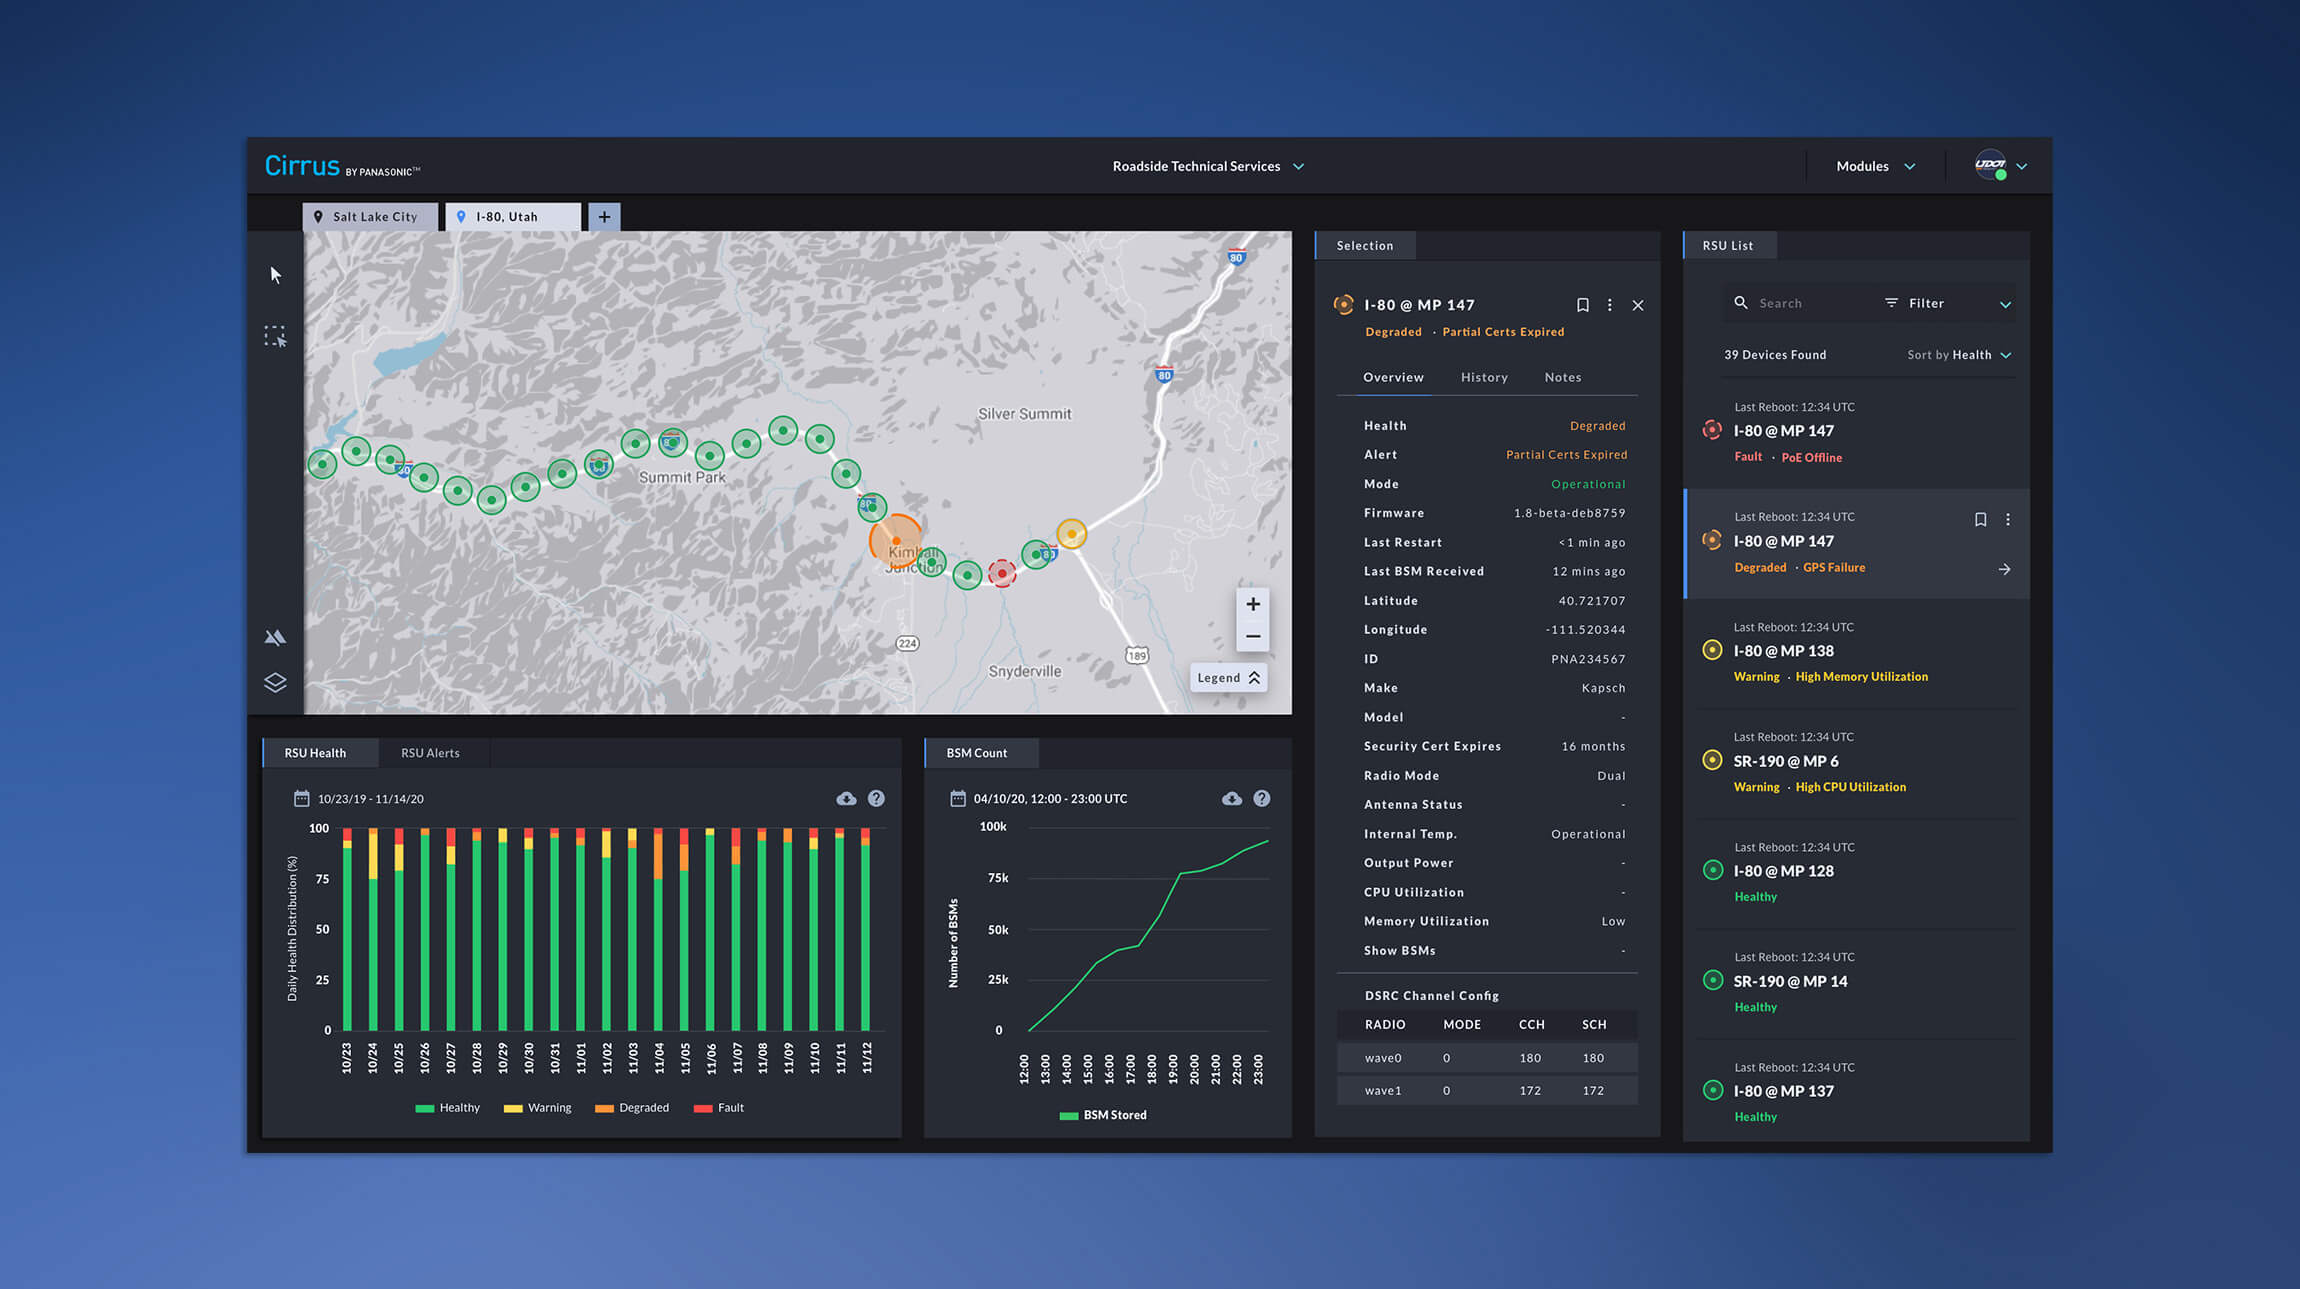The image size is (2300, 1289).
Task: Click the RSU Health date range calendar icon
Action: tap(301, 798)
